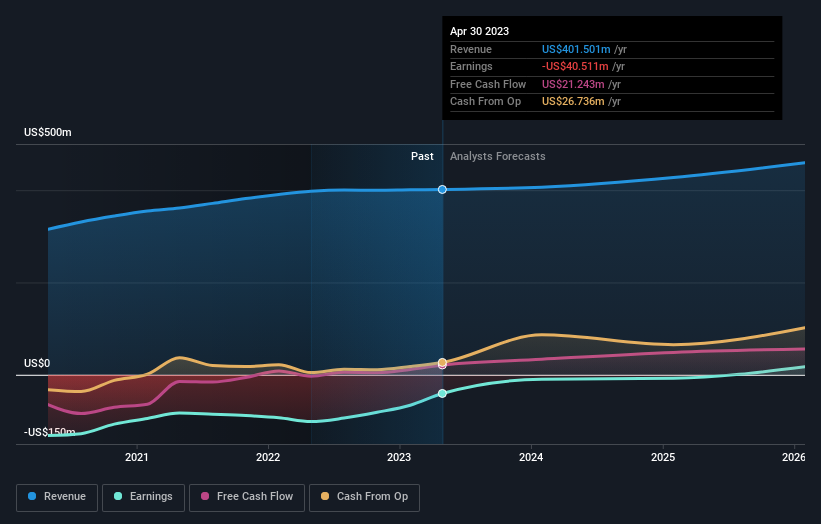Toggle the Free Cash Flow legend button
The width and height of the screenshot is (821, 524).
[x=247, y=497]
